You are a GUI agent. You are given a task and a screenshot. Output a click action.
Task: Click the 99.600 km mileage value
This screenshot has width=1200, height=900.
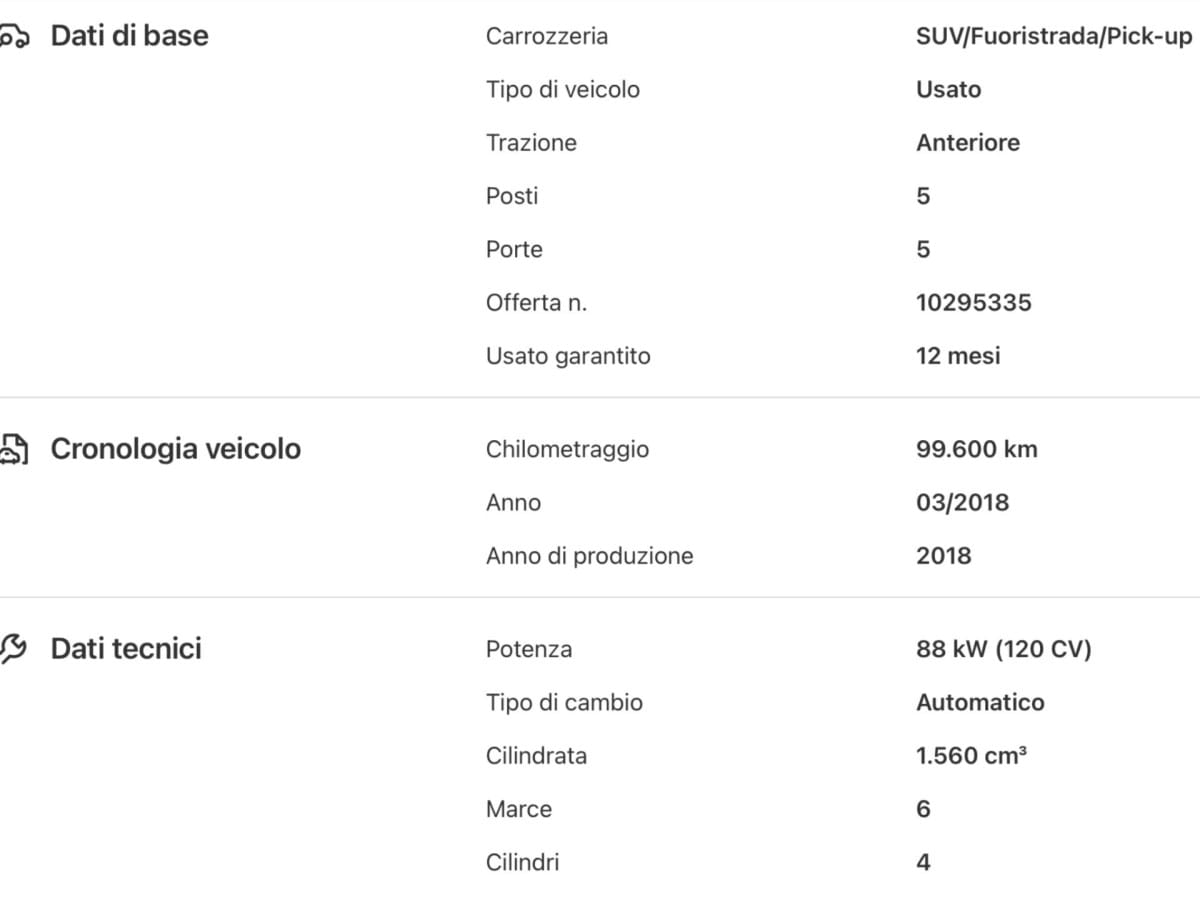coord(976,449)
